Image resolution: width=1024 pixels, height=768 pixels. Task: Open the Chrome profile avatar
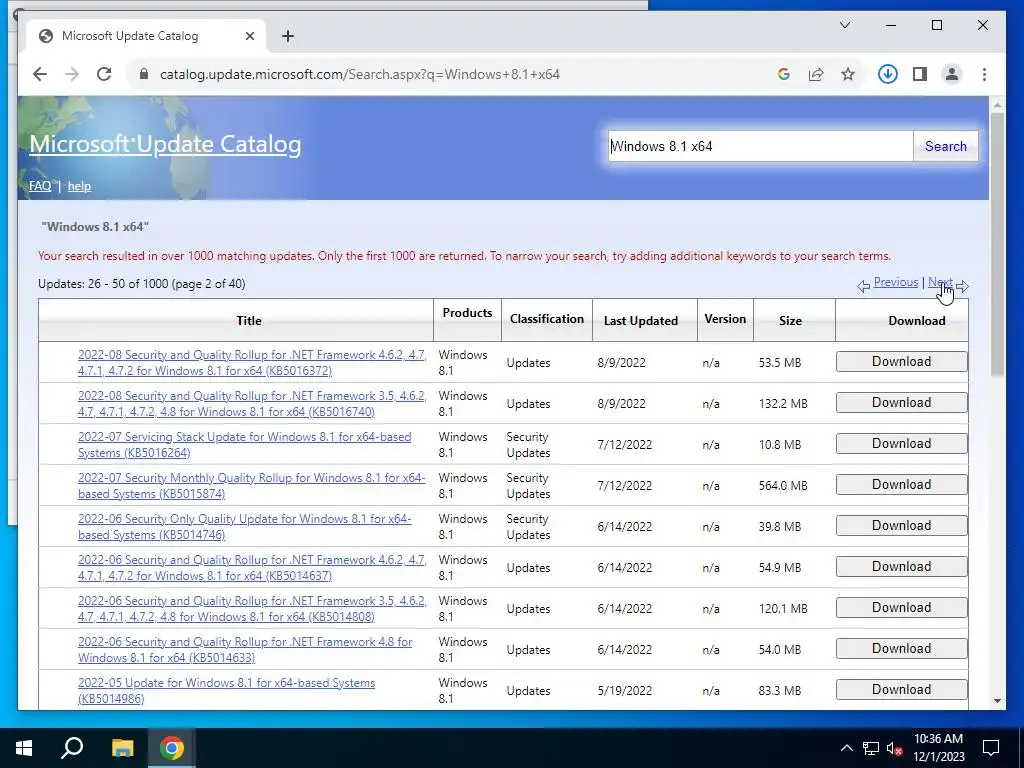(952, 74)
